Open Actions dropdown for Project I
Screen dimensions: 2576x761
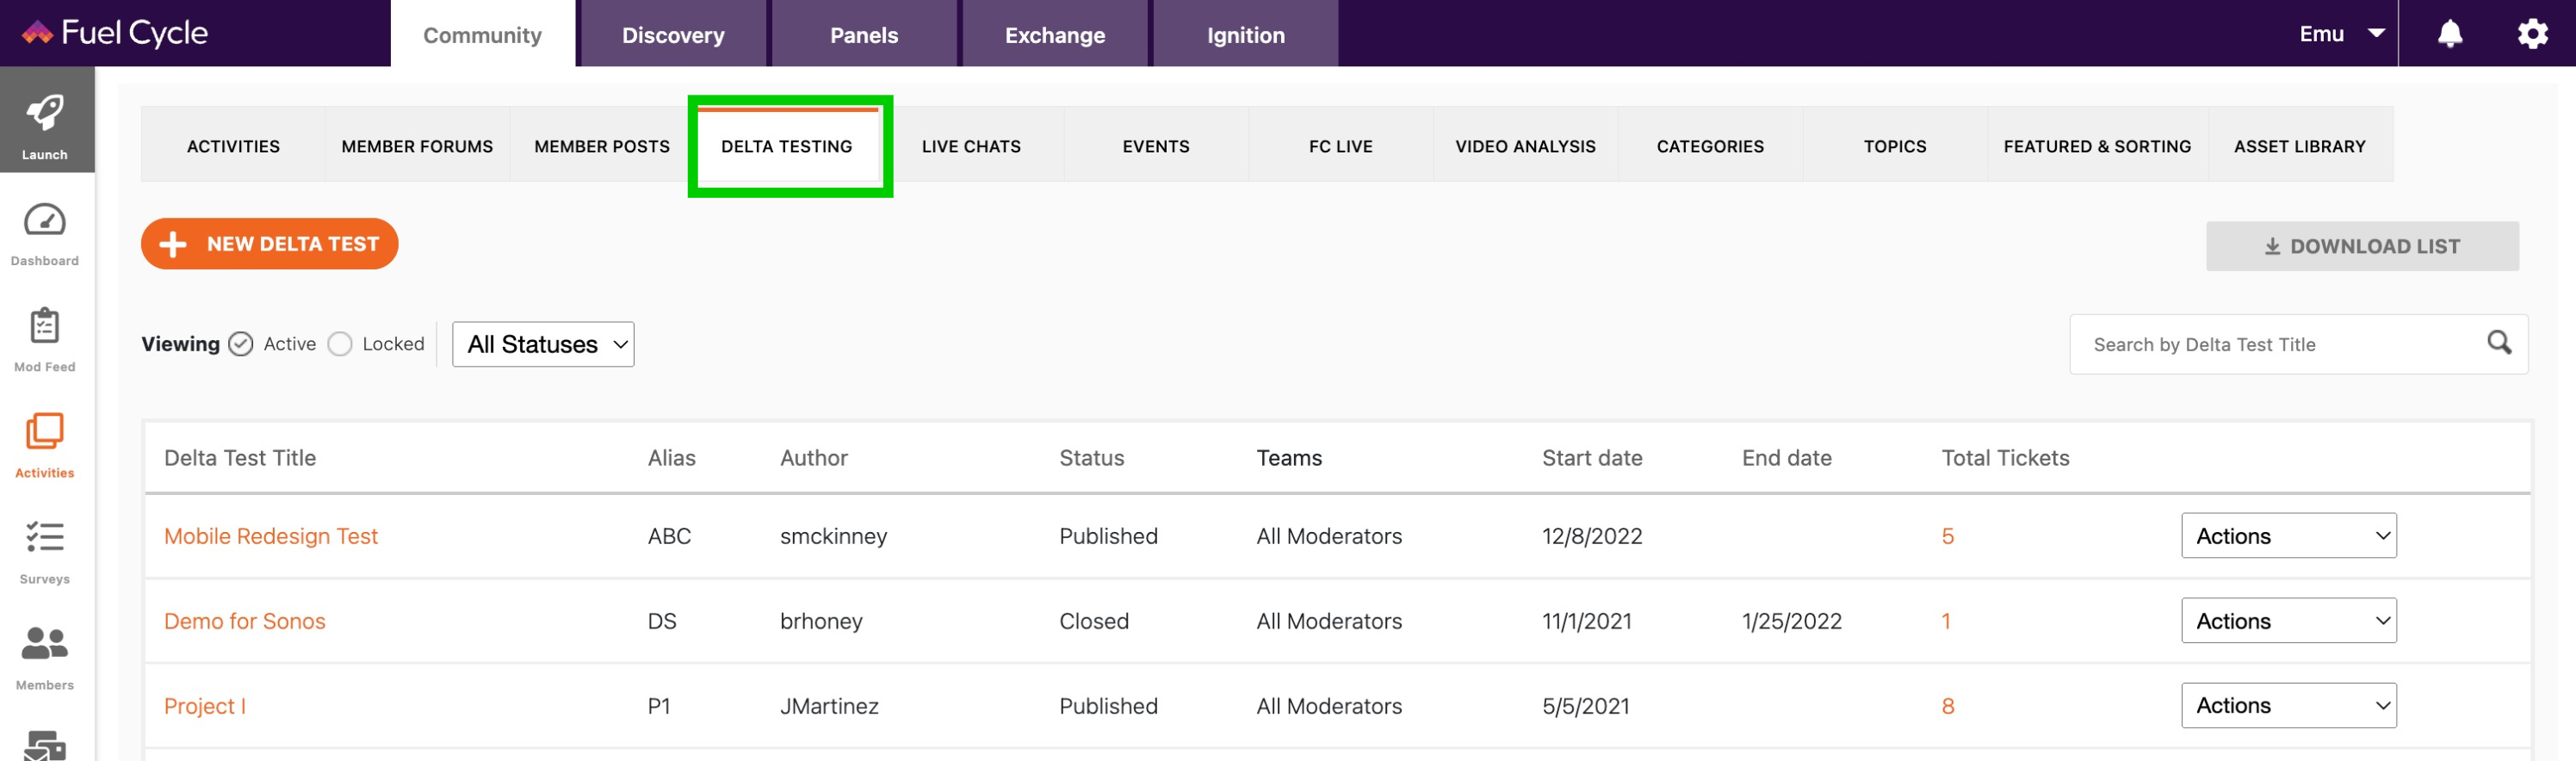[x=2289, y=706]
